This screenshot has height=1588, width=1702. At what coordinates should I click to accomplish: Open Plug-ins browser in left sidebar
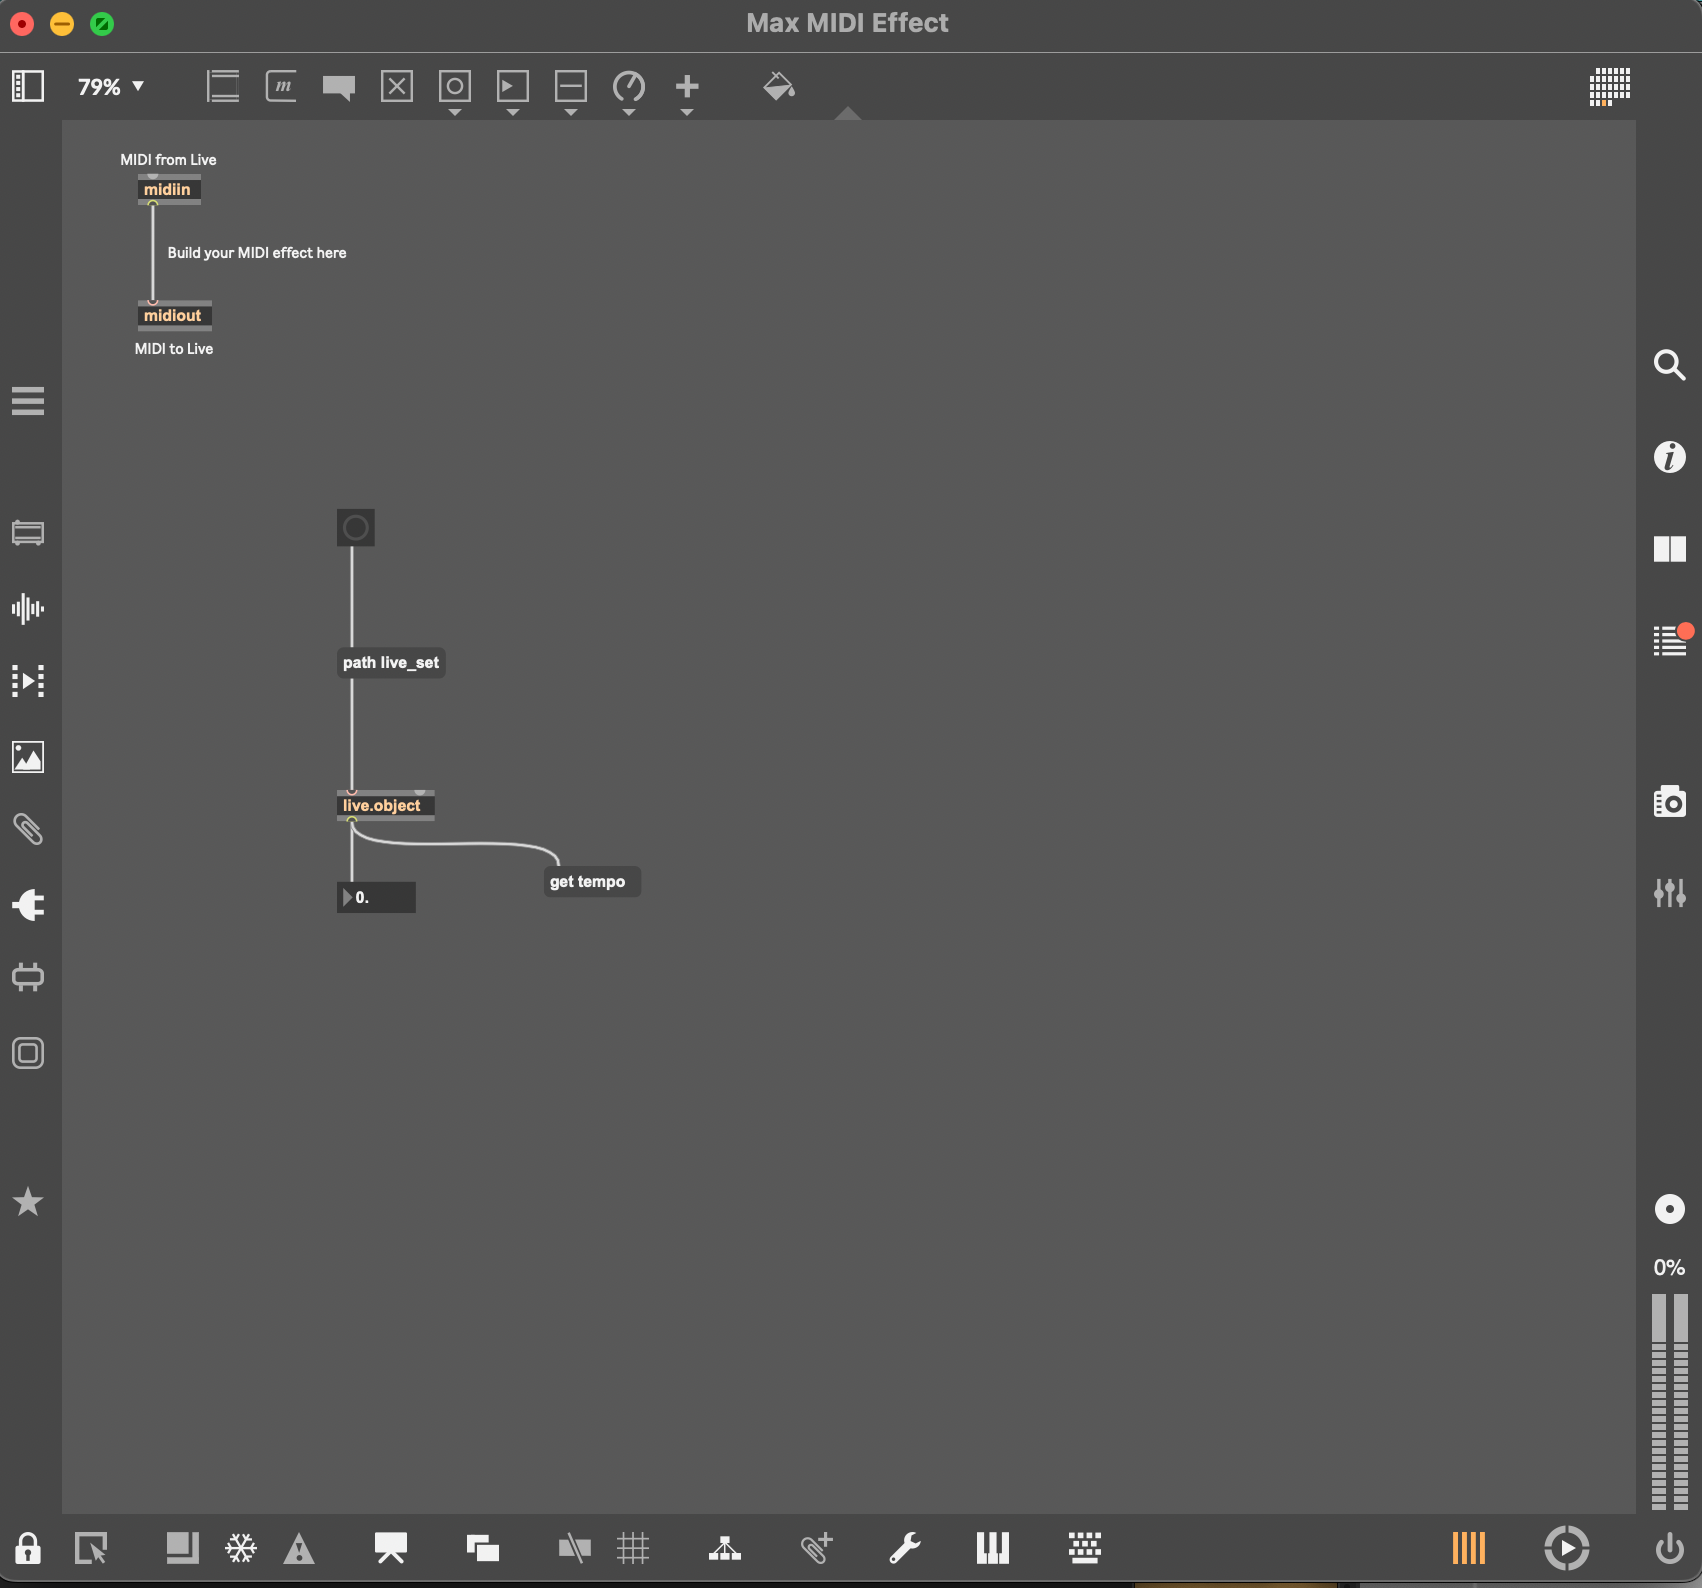28,905
